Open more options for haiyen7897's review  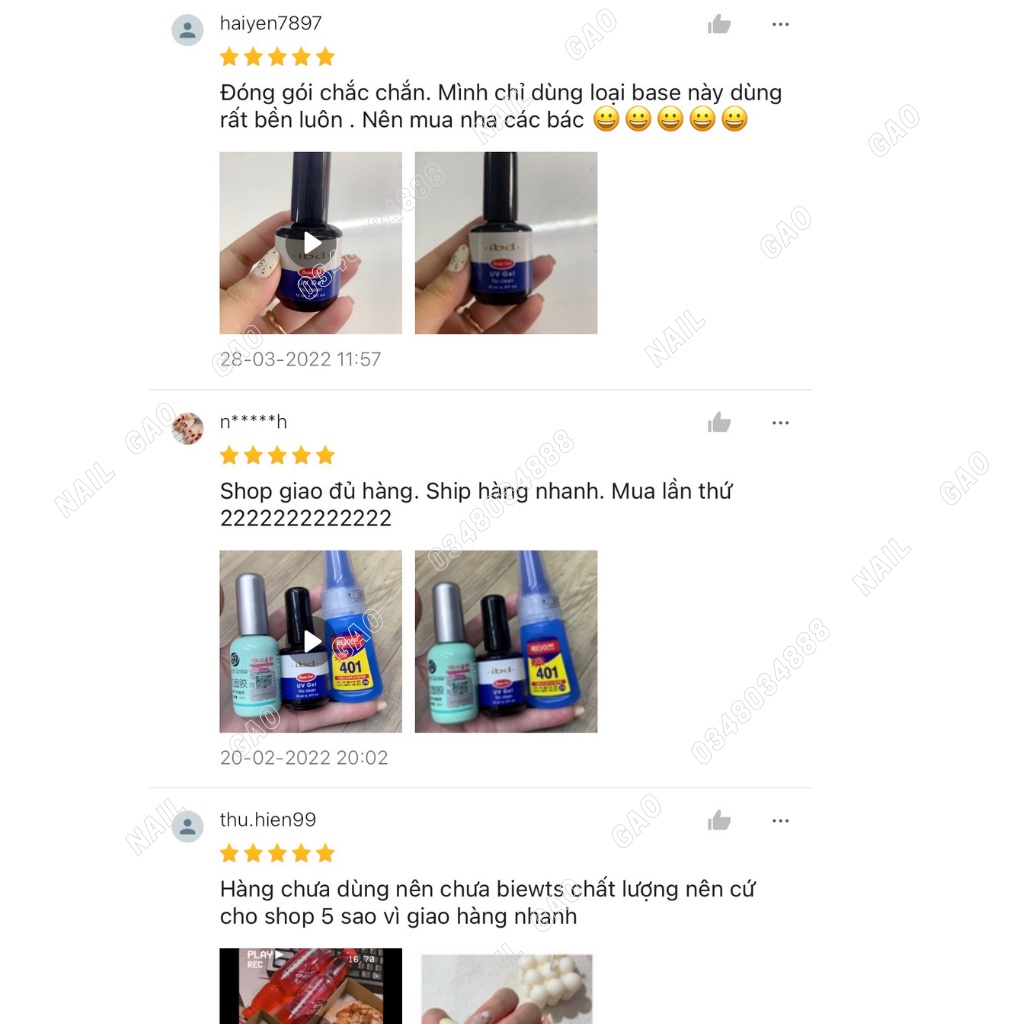coord(780,25)
